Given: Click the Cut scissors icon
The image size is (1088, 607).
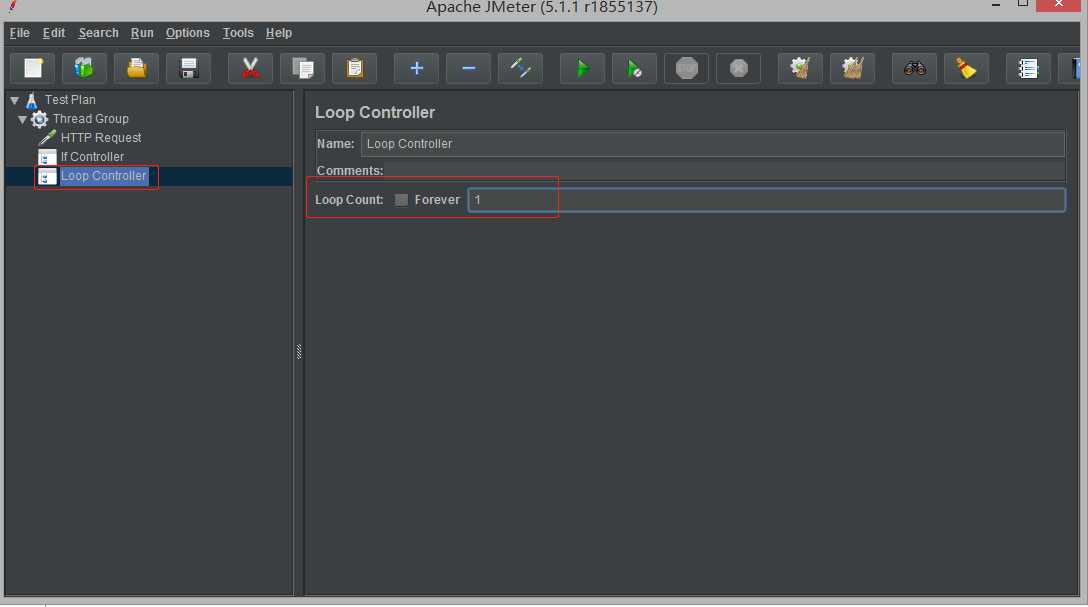Looking at the screenshot, I should pyautogui.click(x=250, y=68).
